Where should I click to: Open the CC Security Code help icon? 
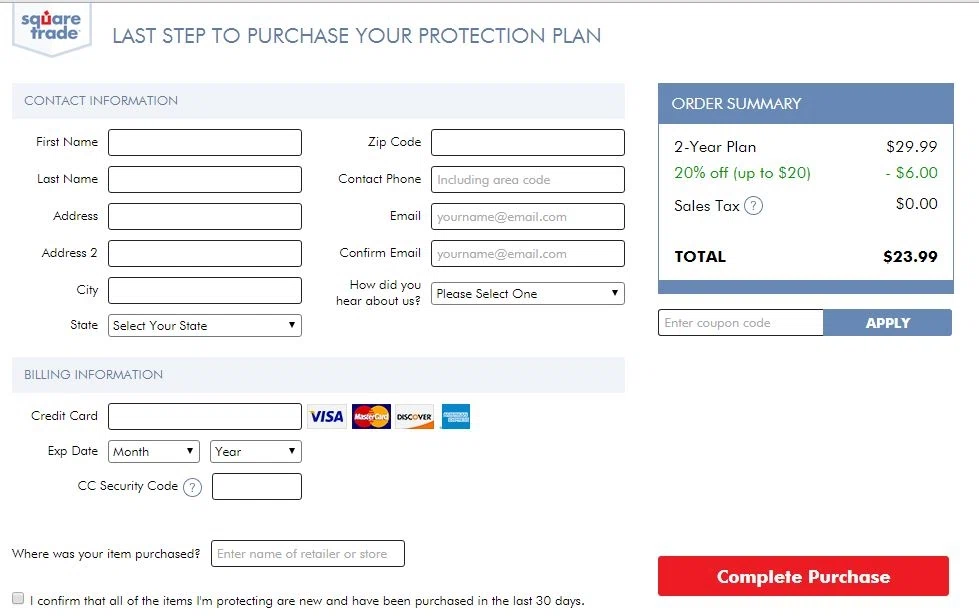pyautogui.click(x=192, y=487)
